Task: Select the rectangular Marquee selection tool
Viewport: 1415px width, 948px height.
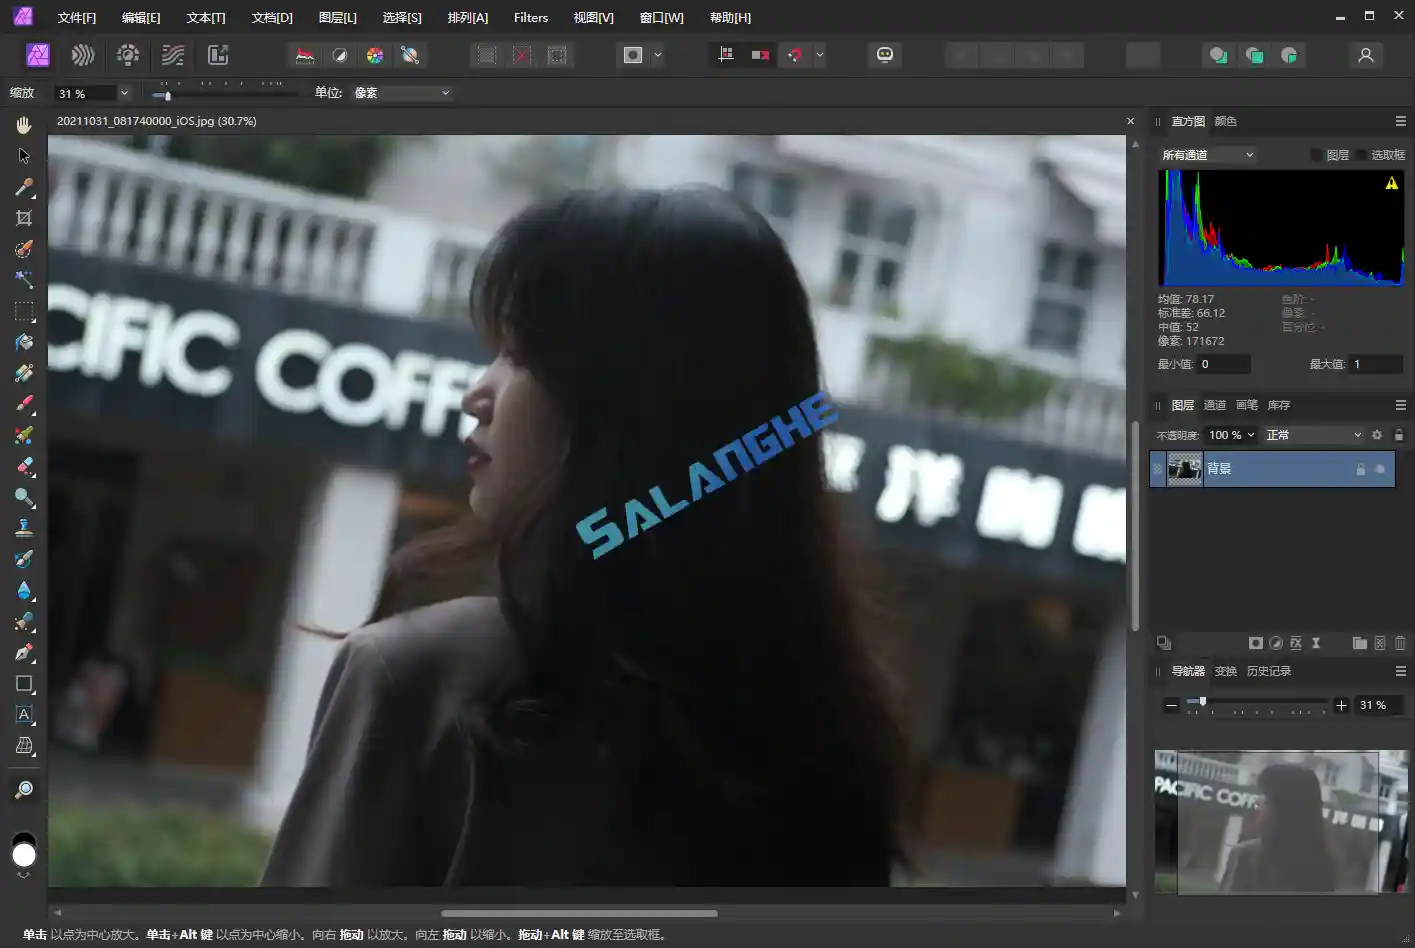Action: (x=24, y=311)
